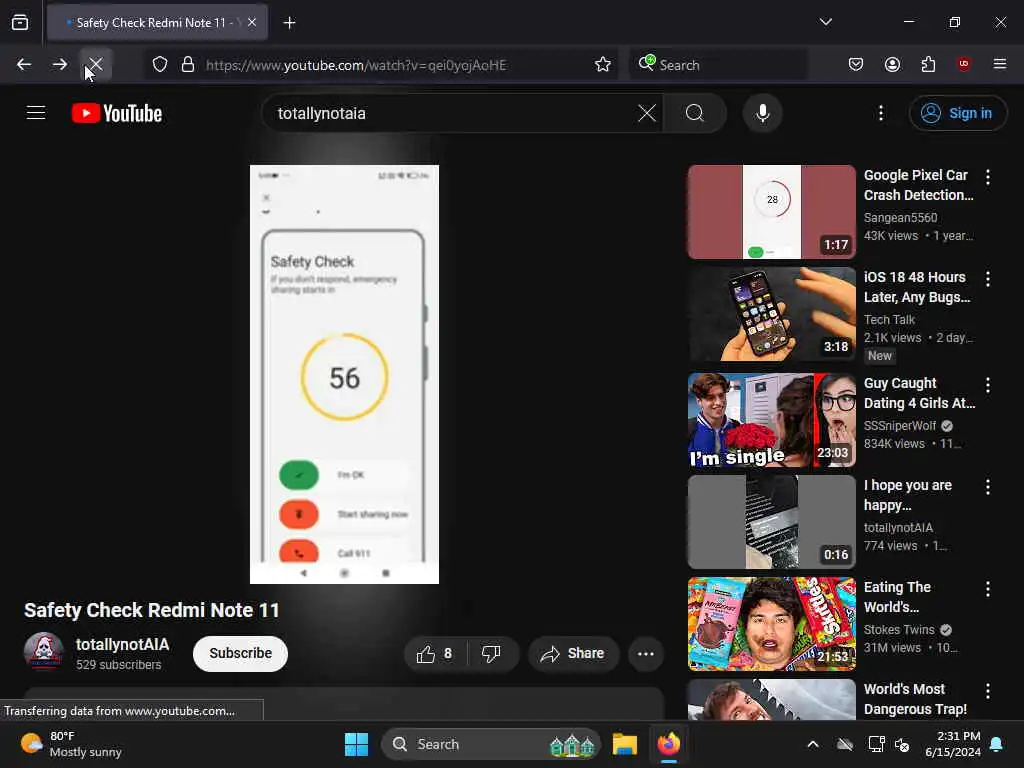The height and width of the screenshot is (768, 1024).
Task: Share the Safety Check video
Action: (573, 654)
